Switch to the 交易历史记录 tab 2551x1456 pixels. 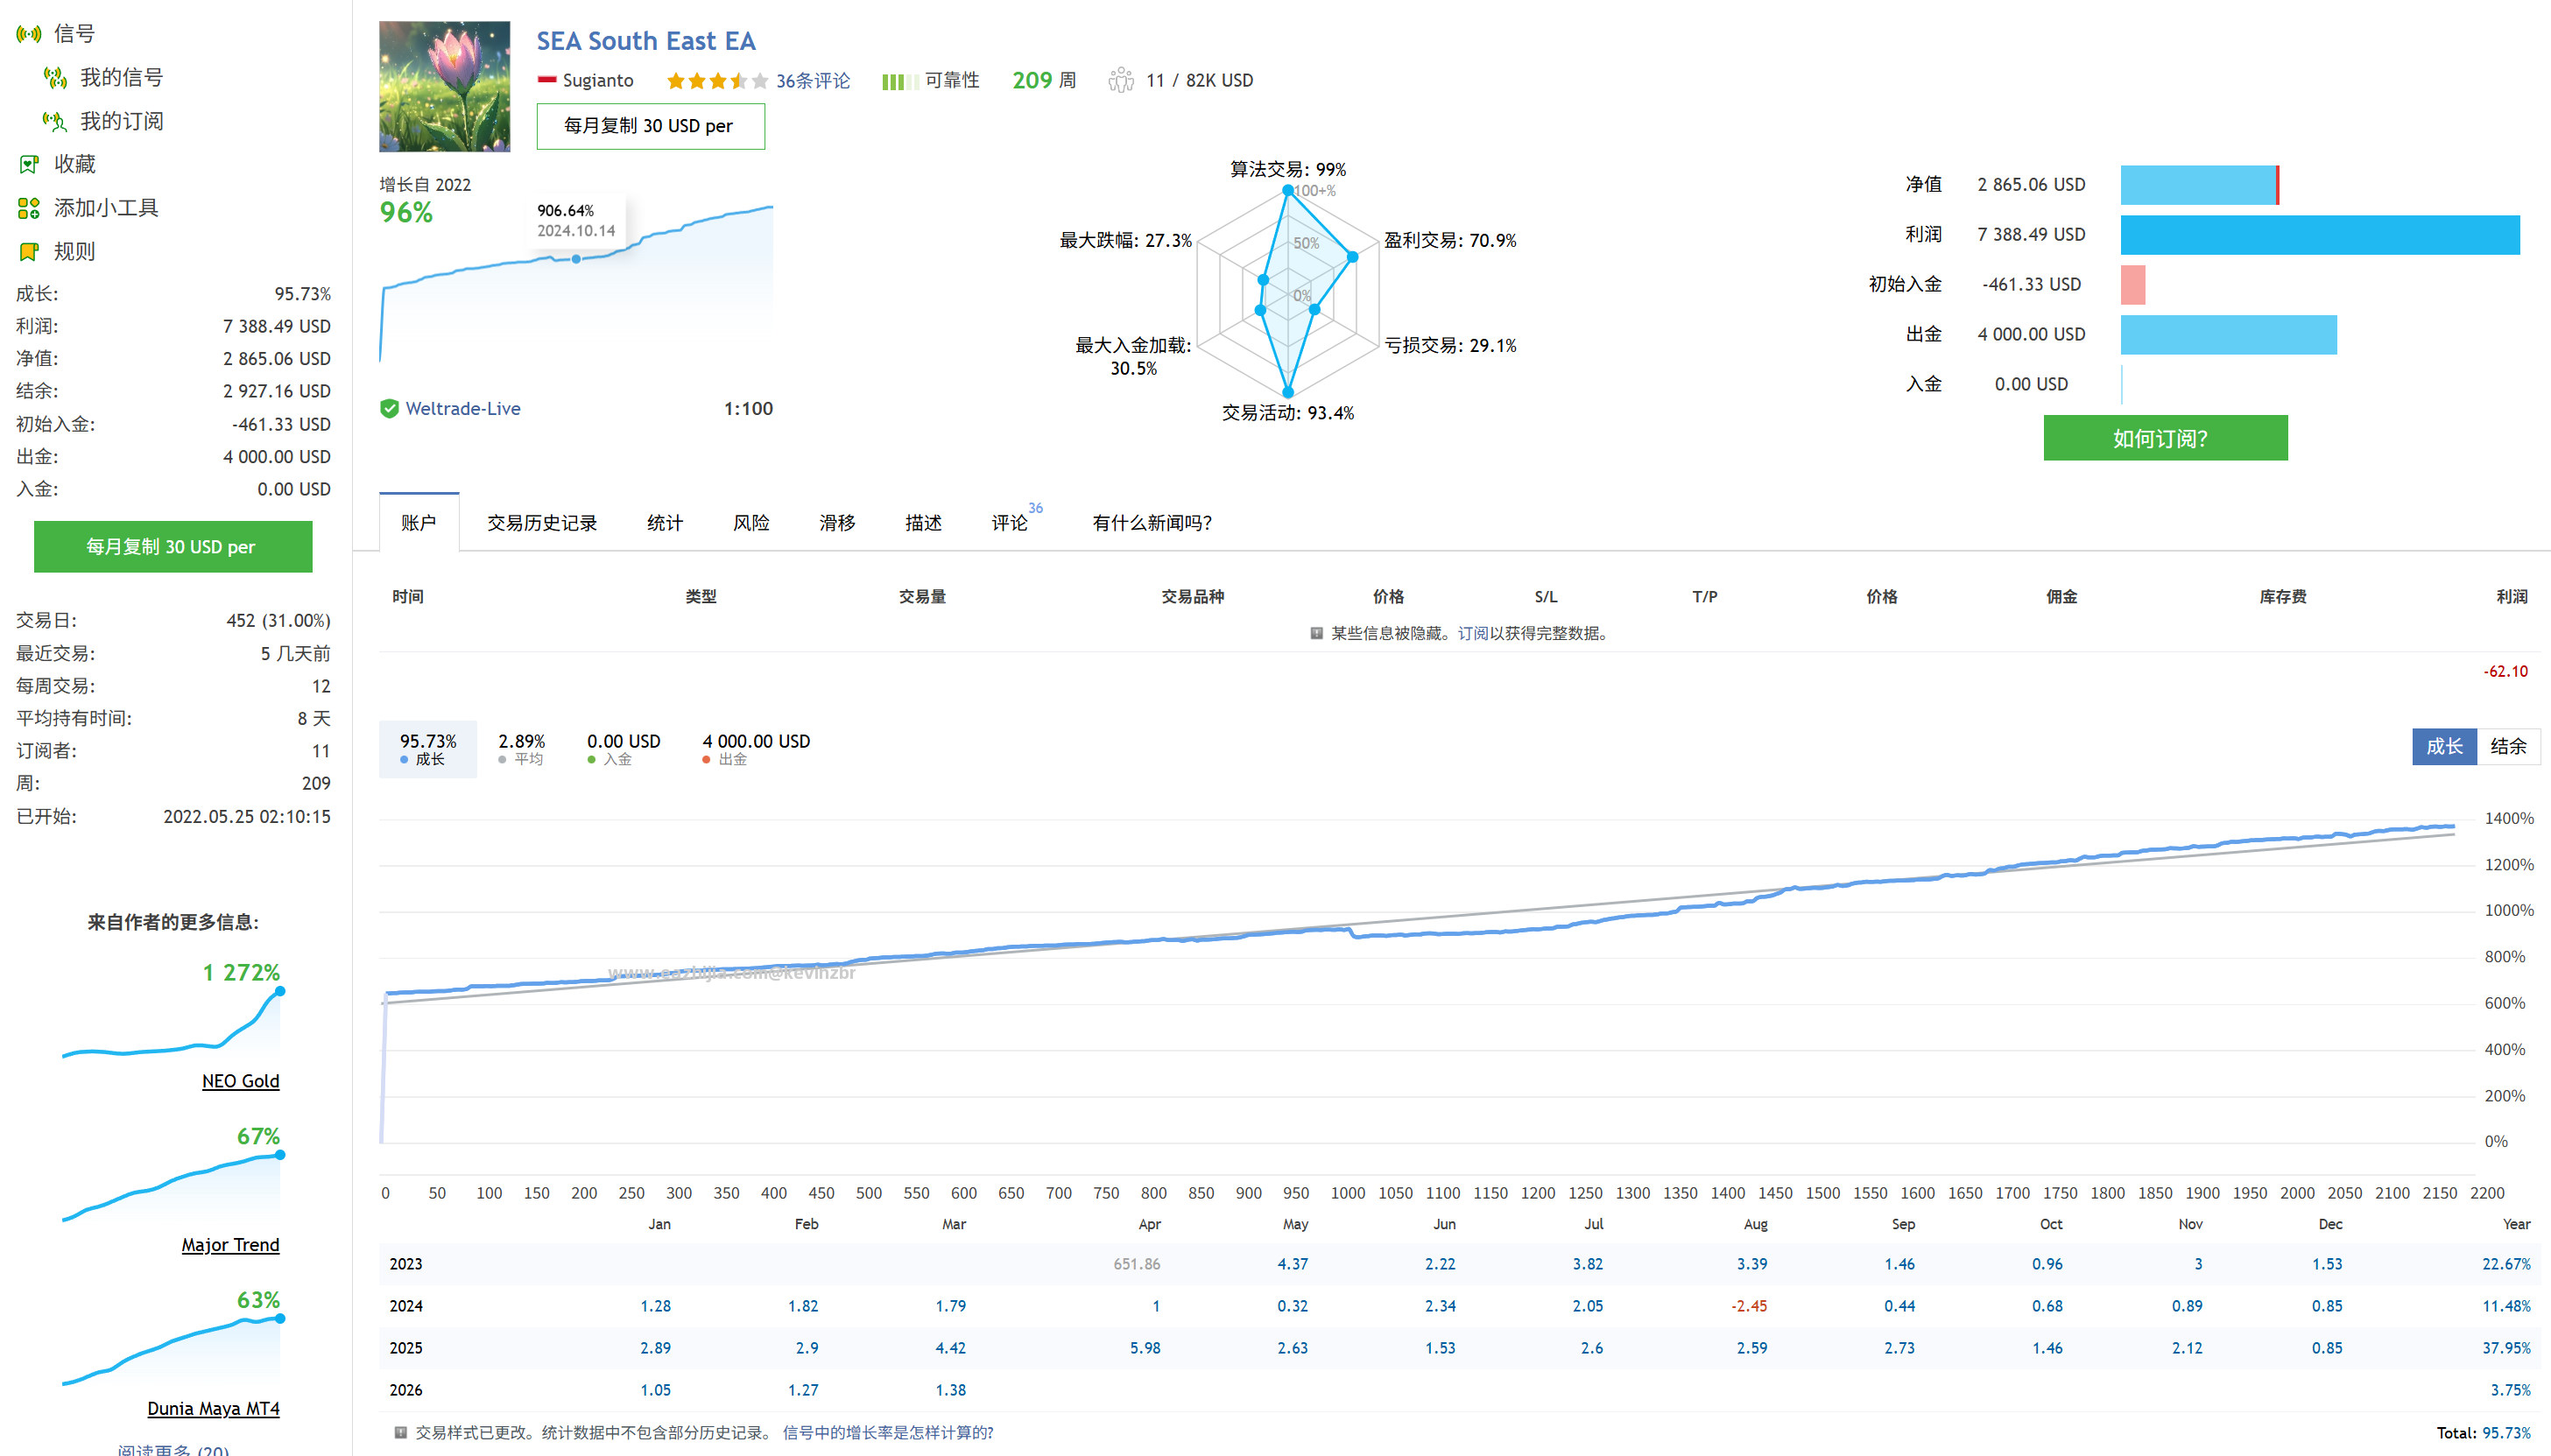pos(542,523)
